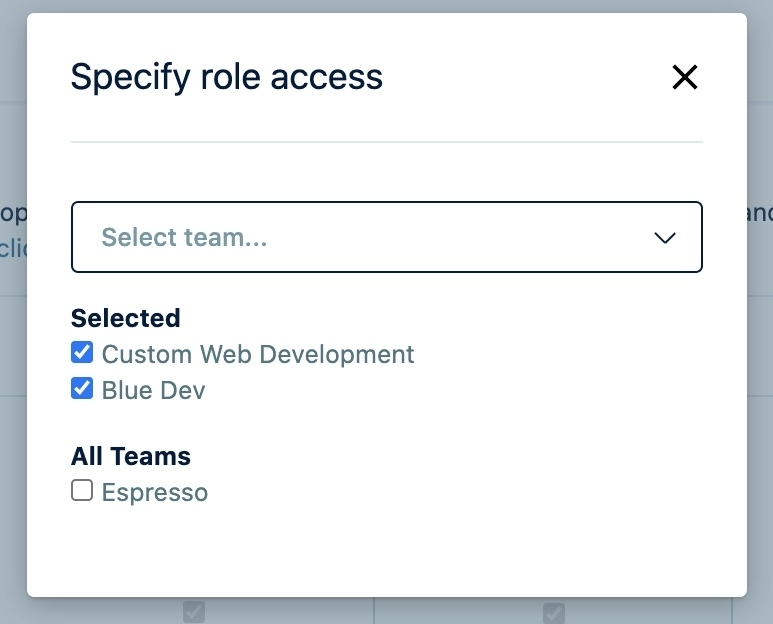Enable the Espresso team checkbox
The width and height of the screenshot is (773, 624).
pyautogui.click(x=82, y=491)
